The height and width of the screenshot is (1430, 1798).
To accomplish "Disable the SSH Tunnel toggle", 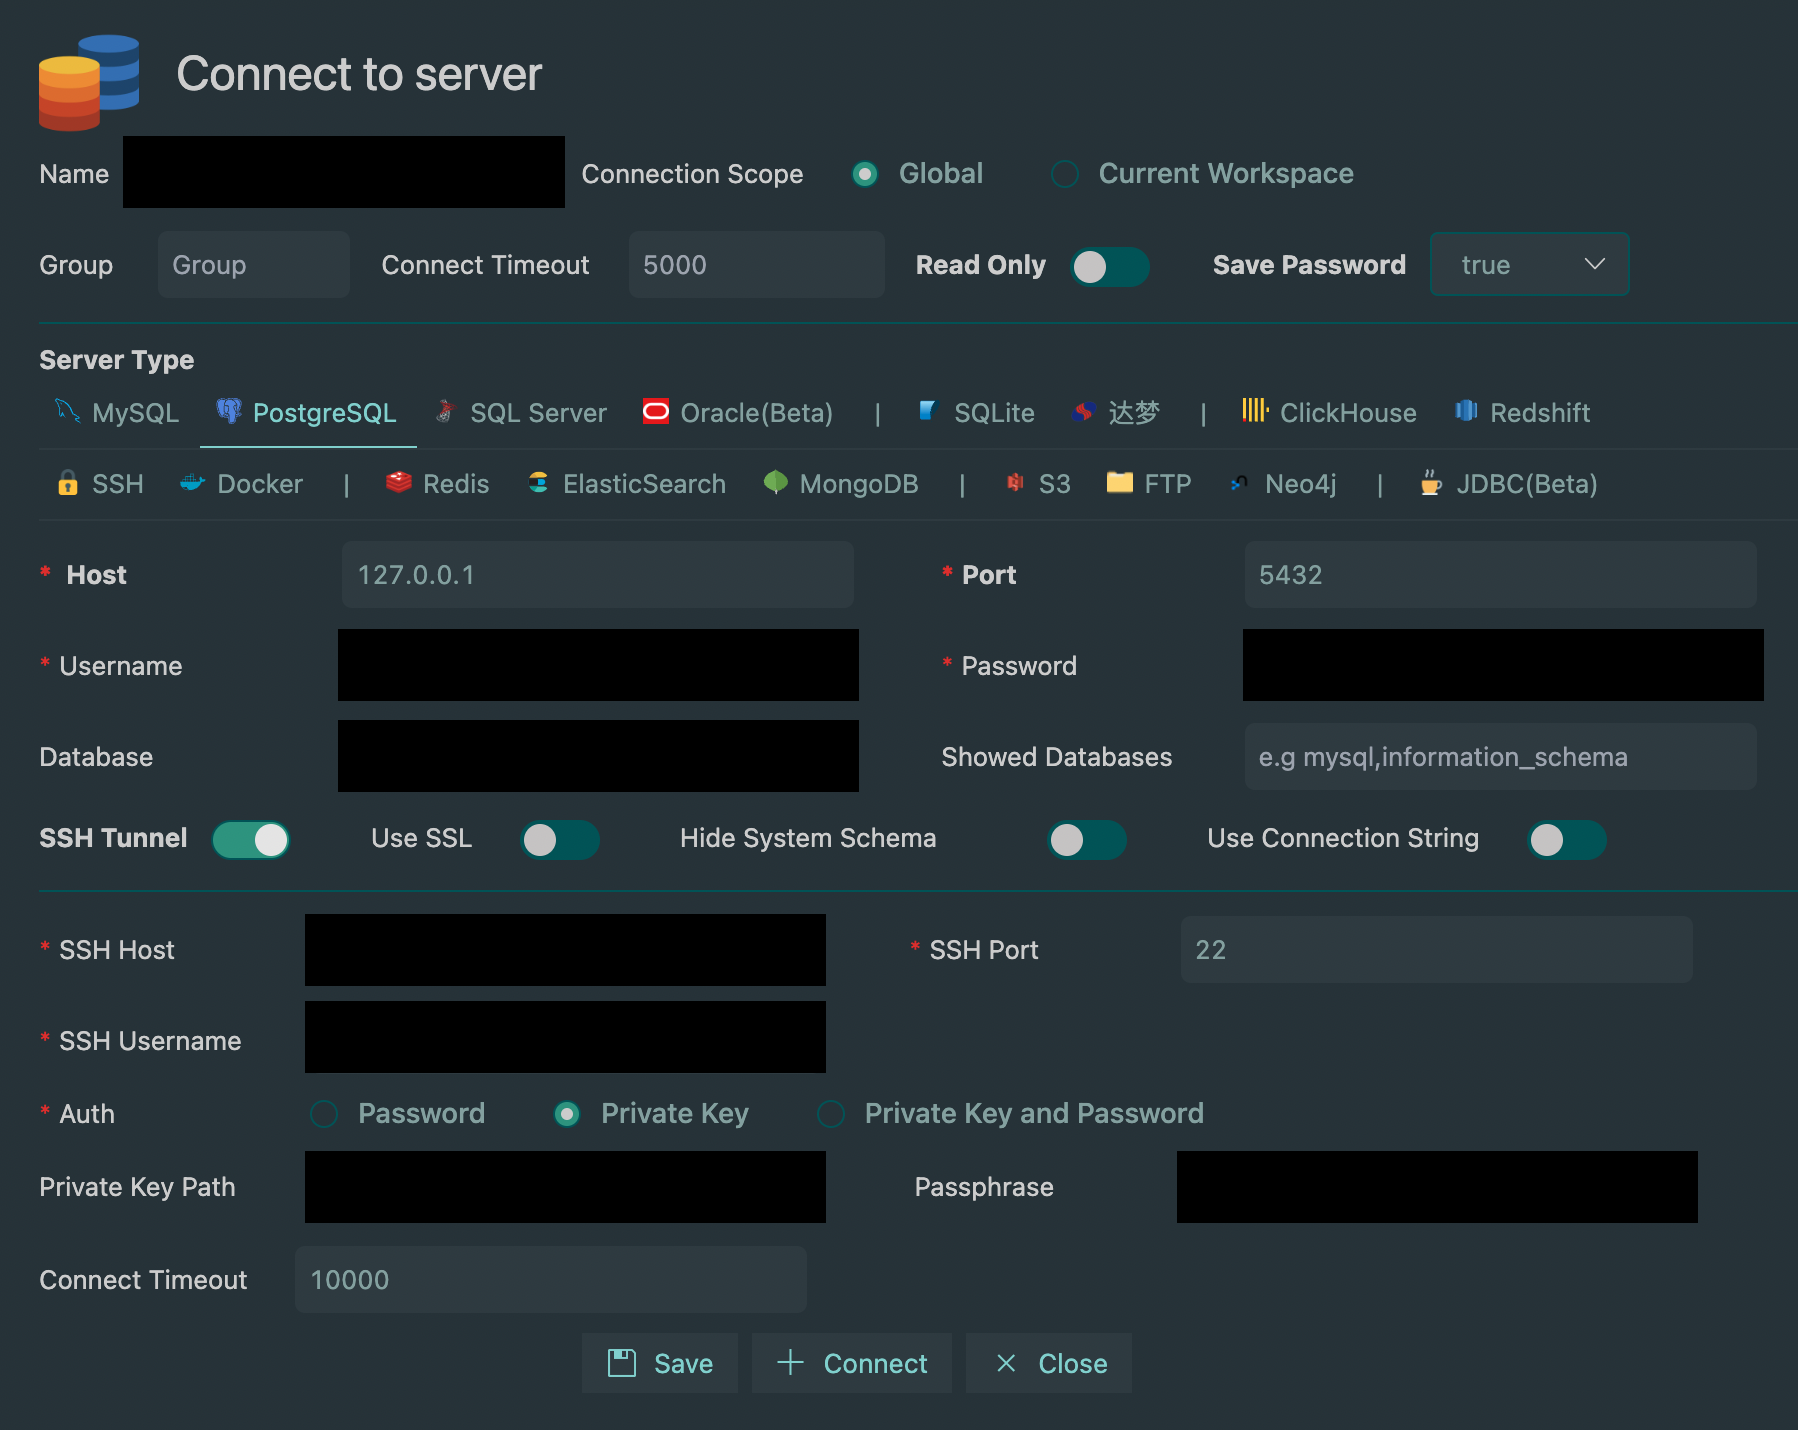I will pos(250,839).
